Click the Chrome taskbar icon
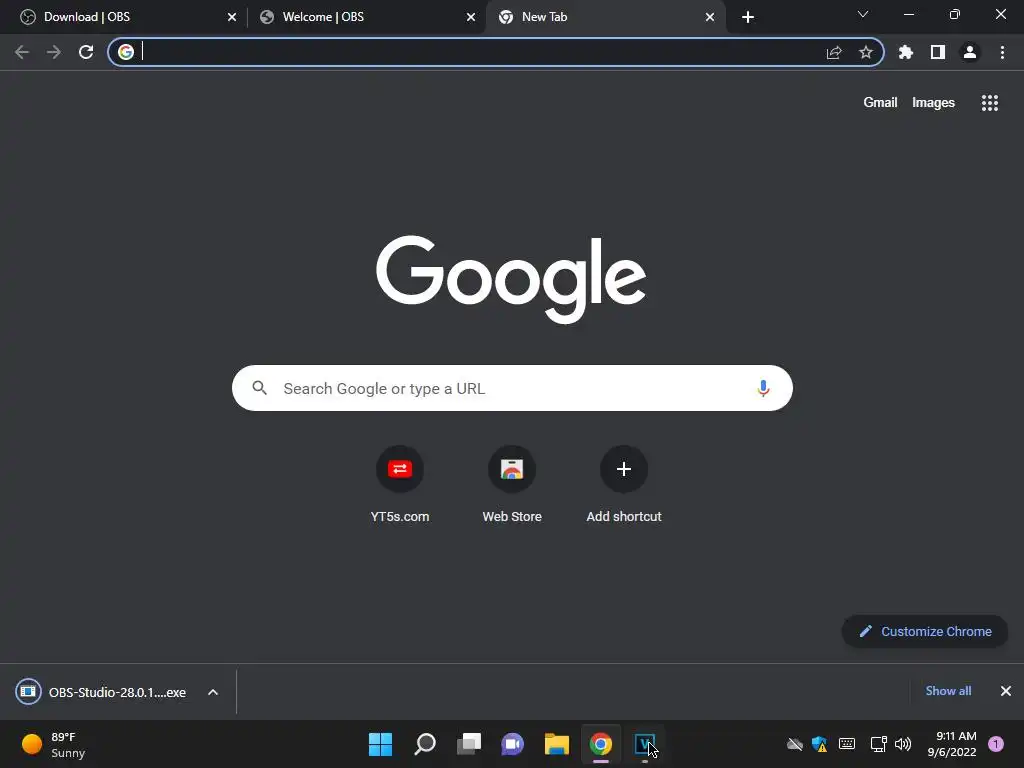 pos(601,744)
